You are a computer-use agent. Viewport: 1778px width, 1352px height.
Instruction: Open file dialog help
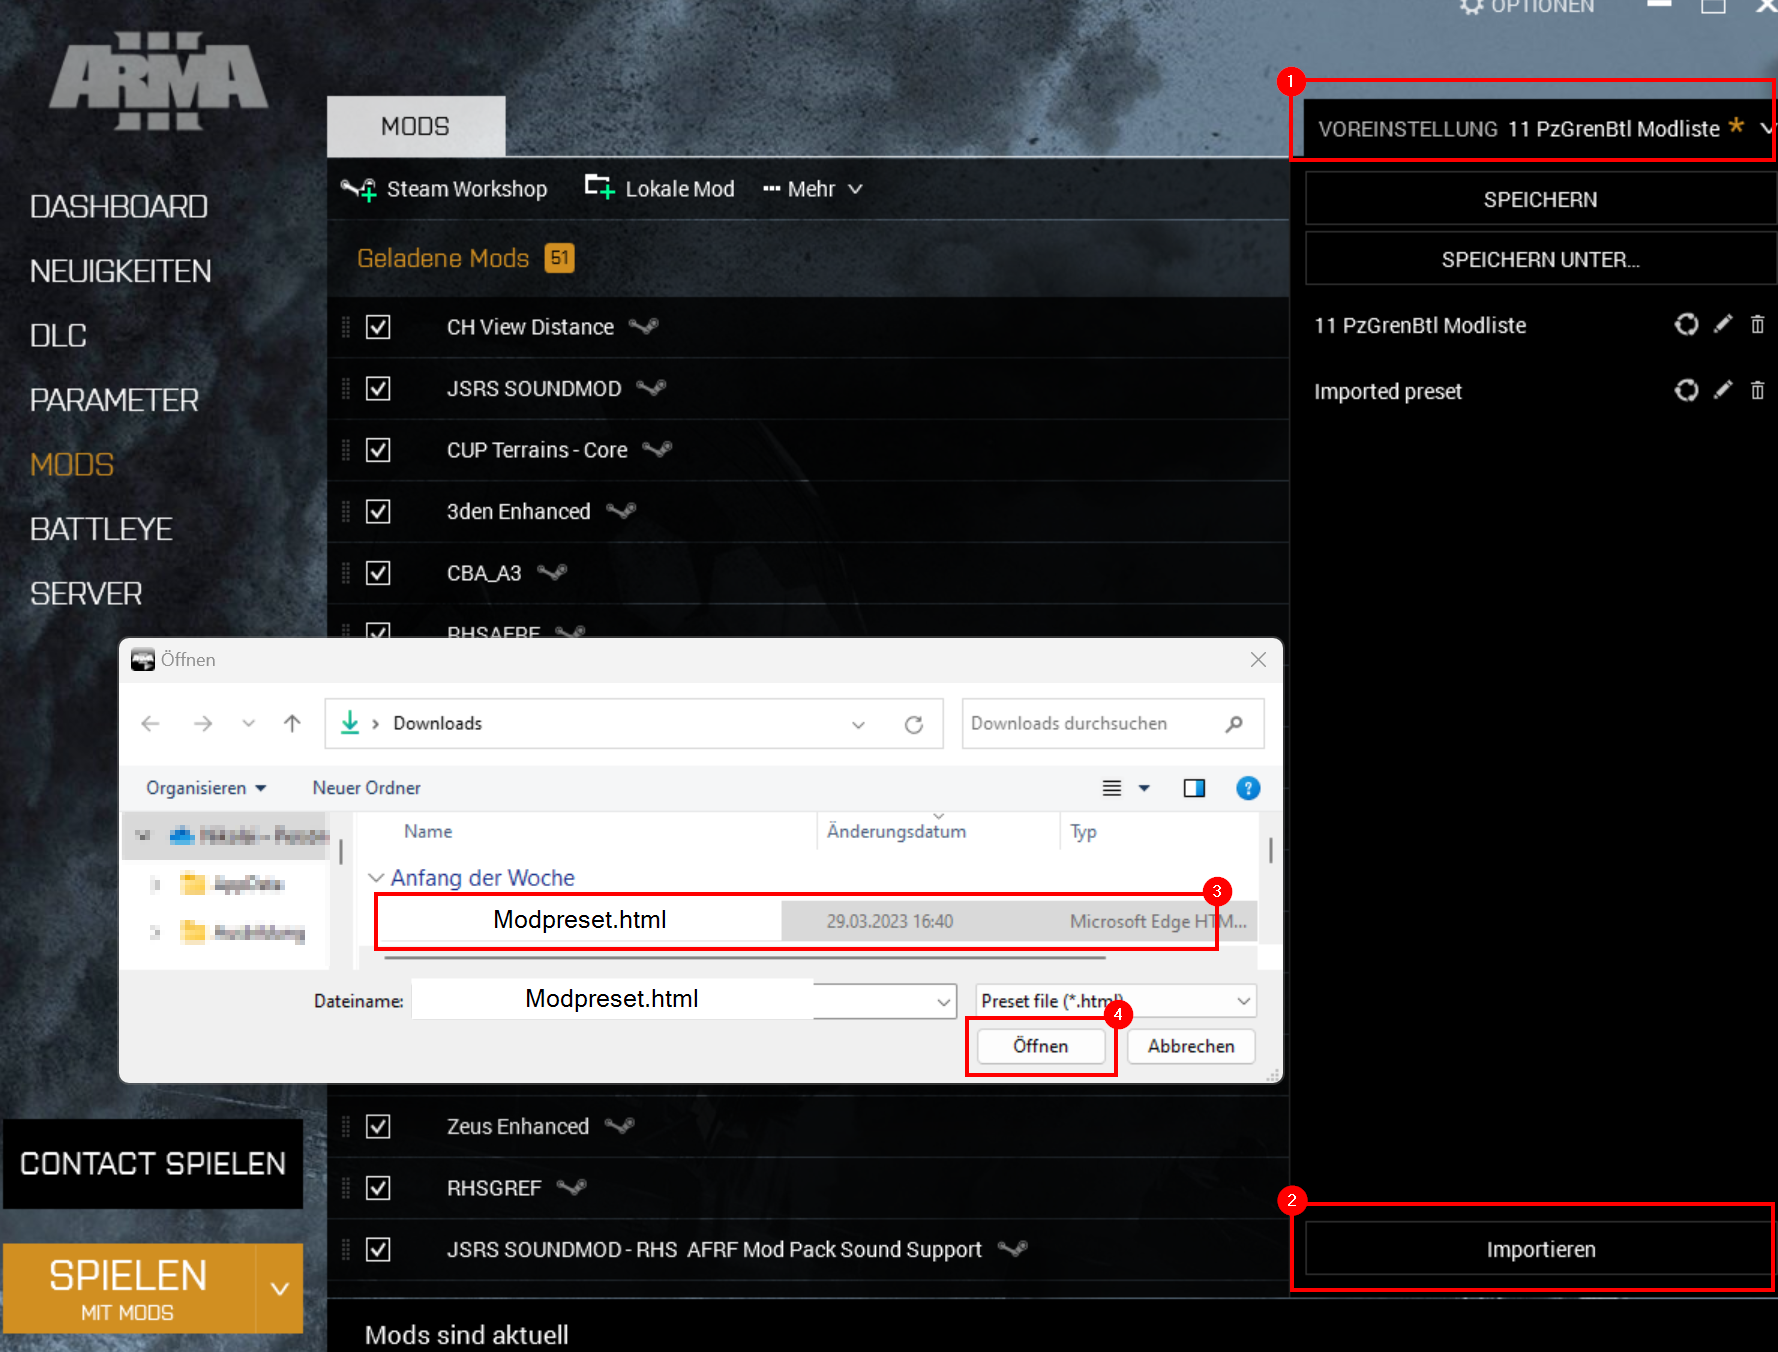point(1248,788)
